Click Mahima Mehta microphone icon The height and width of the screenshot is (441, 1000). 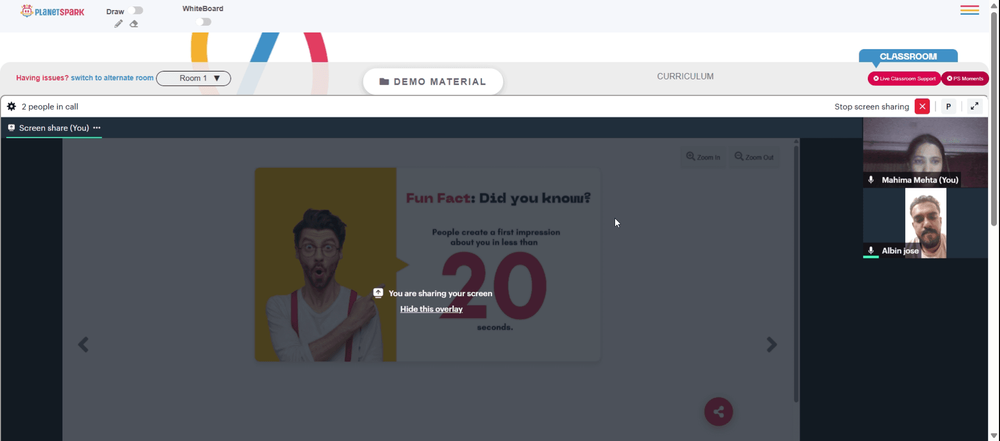(871, 180)
